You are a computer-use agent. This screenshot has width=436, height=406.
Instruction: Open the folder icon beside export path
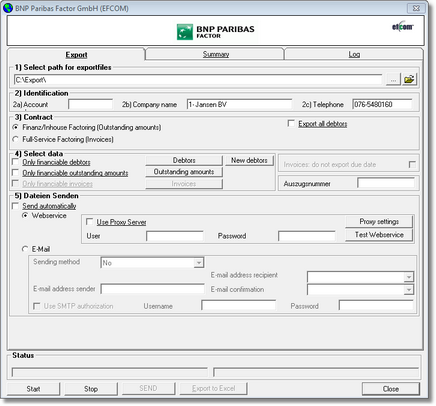(409, 79)
